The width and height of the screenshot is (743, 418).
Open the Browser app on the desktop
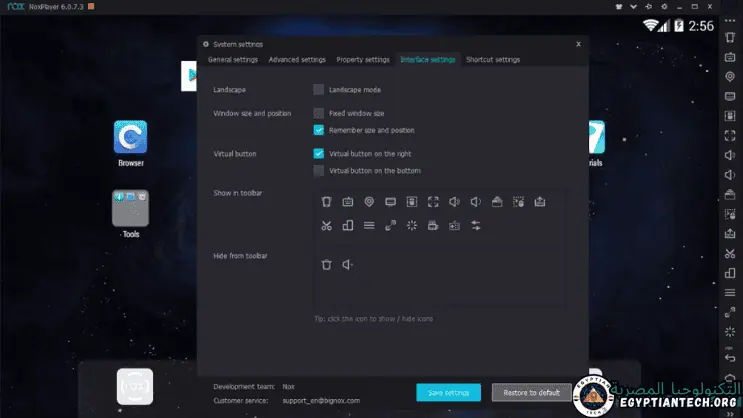(131, 139)
